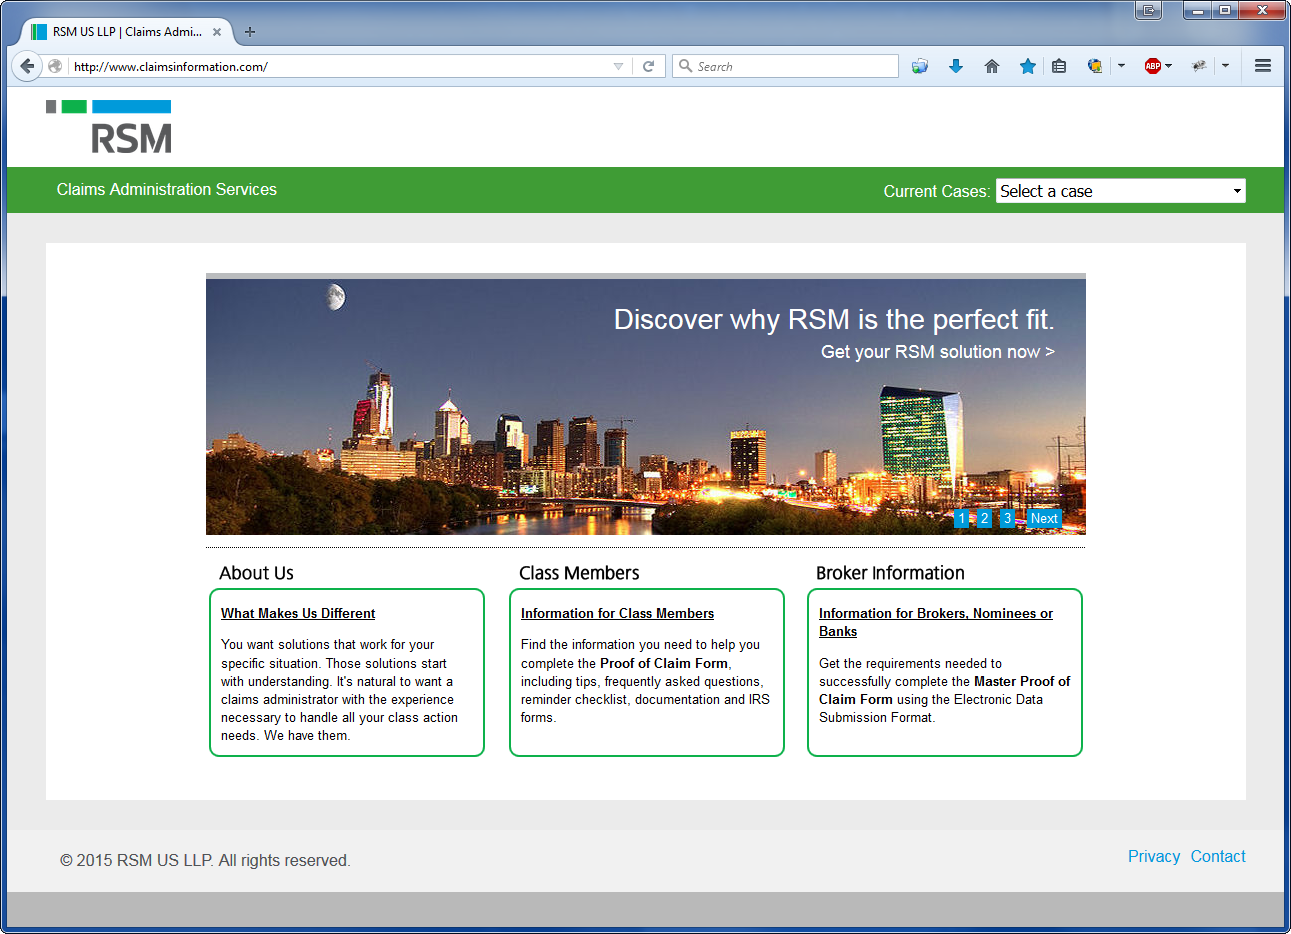Go back with the browser back arrow
Screen dimensions: 1291x934
point(27,66)
